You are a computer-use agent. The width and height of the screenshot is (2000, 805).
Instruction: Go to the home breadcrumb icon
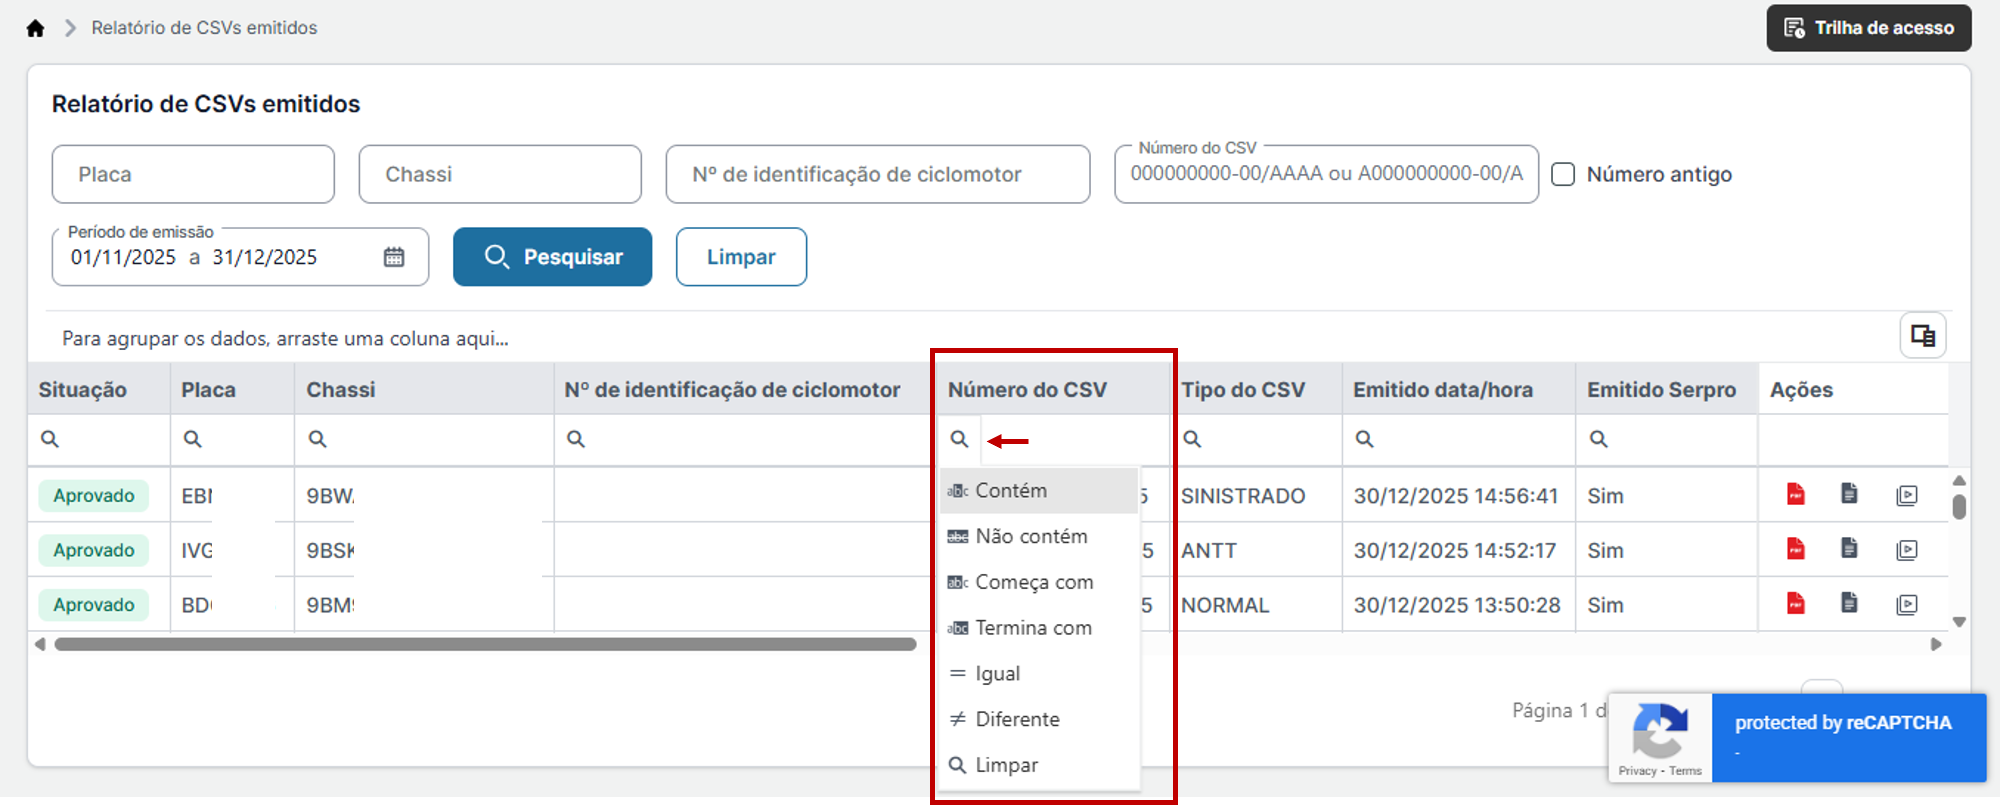click(35, 28)
